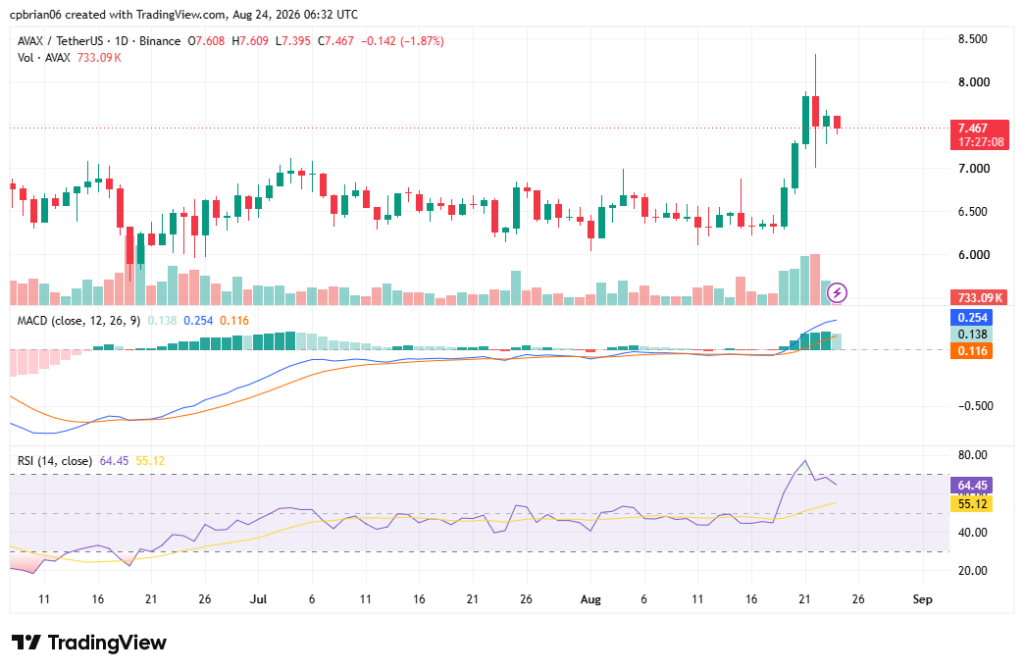The width and height of the screenshot is (1024, 672).
Task: Click the Vol · AVAX legend
Action: click(44, 58)
